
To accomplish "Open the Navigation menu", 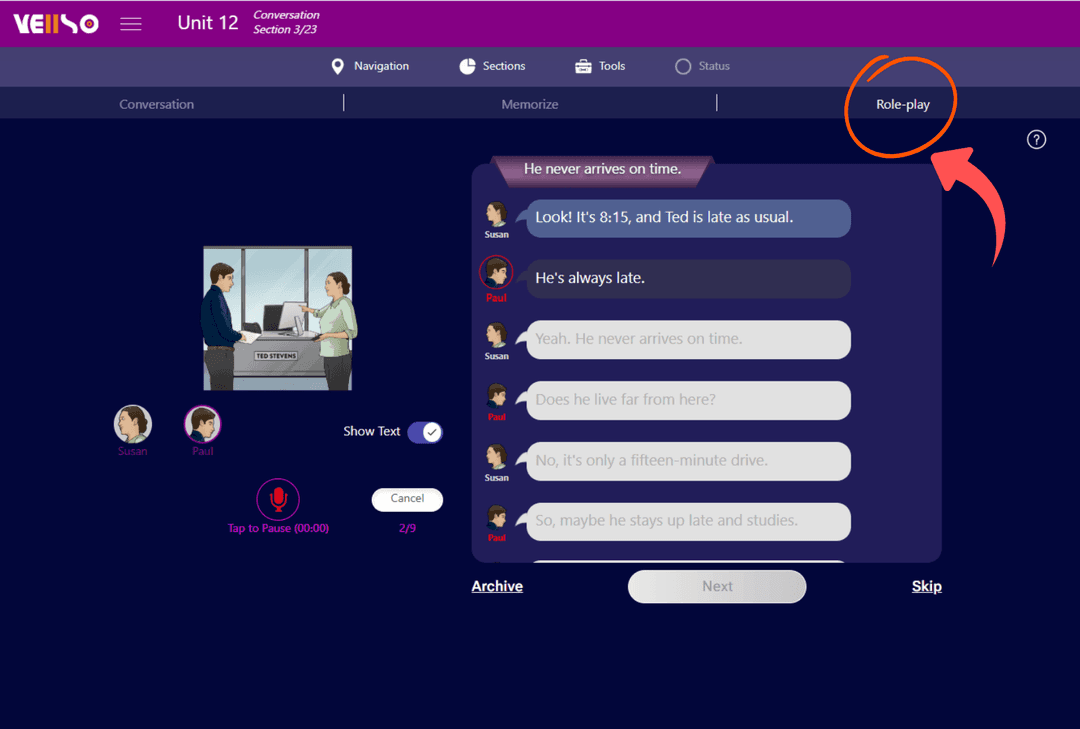I will [x=370, y=66].
